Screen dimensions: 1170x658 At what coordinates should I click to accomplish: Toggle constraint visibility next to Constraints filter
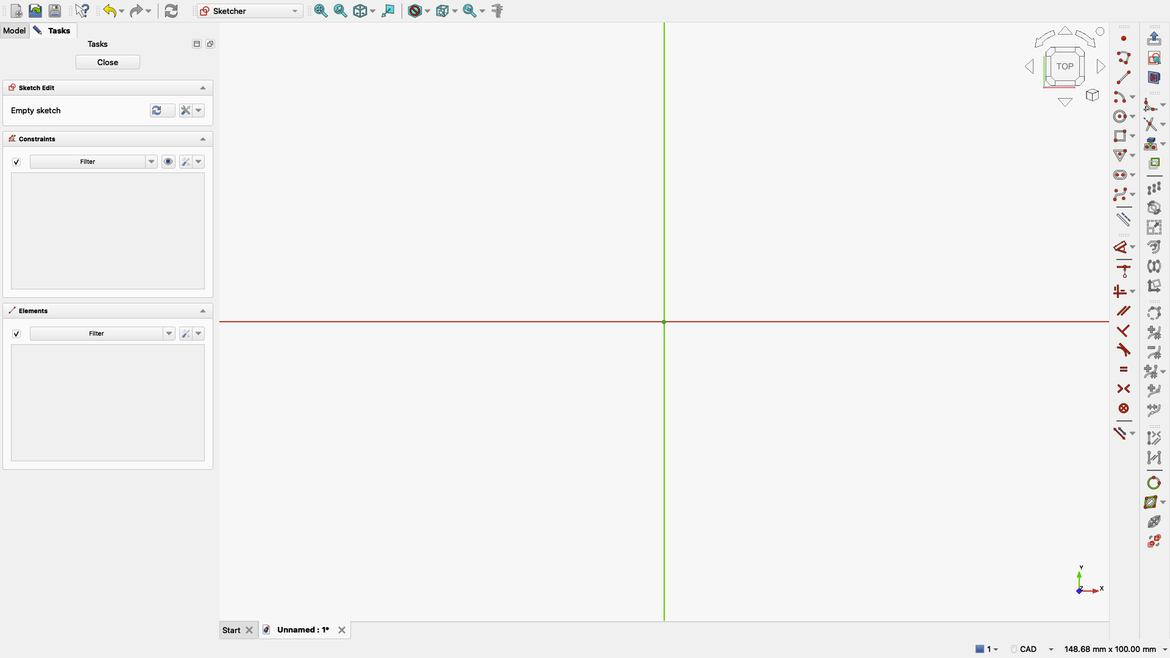click(x=168, y=161)
